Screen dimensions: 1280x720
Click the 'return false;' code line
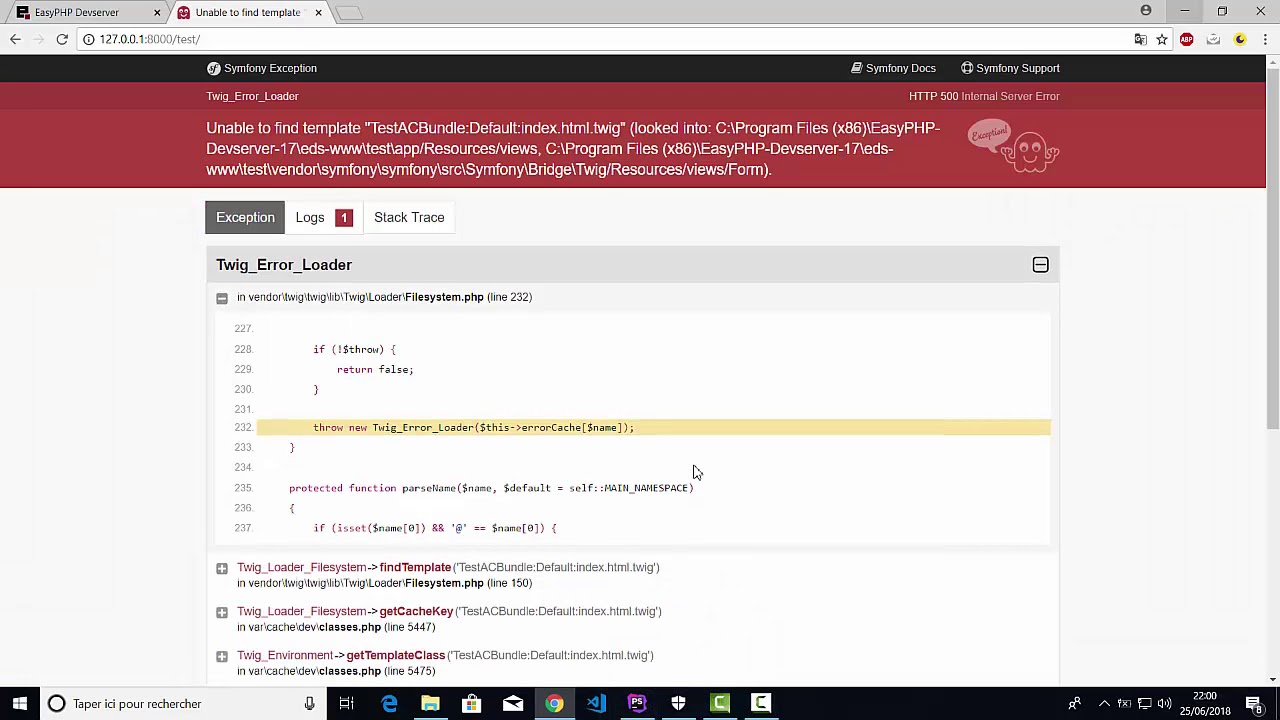click(x=375, y=370)
